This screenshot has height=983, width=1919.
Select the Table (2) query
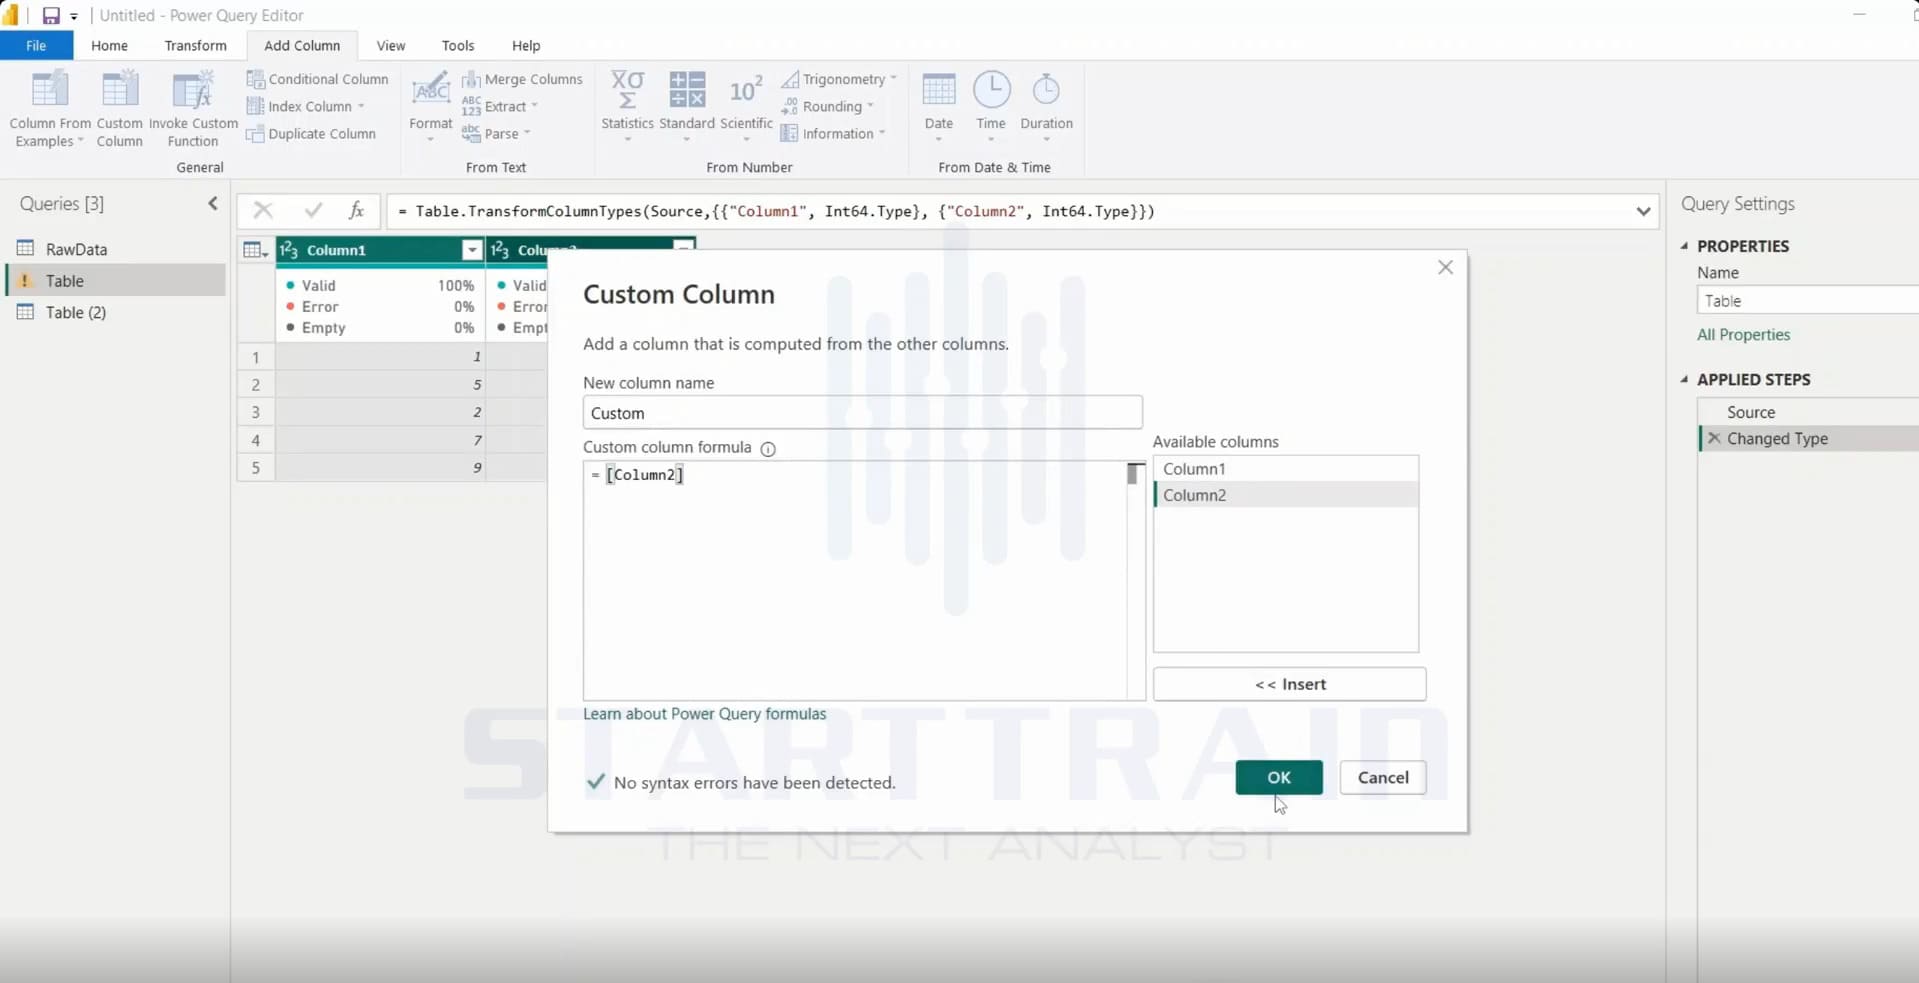76,312
